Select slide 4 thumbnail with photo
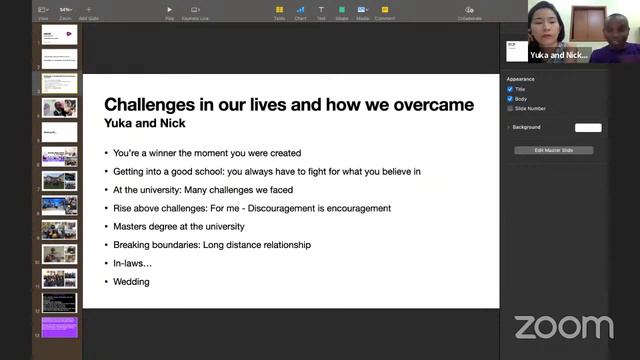 click(60, 108)
